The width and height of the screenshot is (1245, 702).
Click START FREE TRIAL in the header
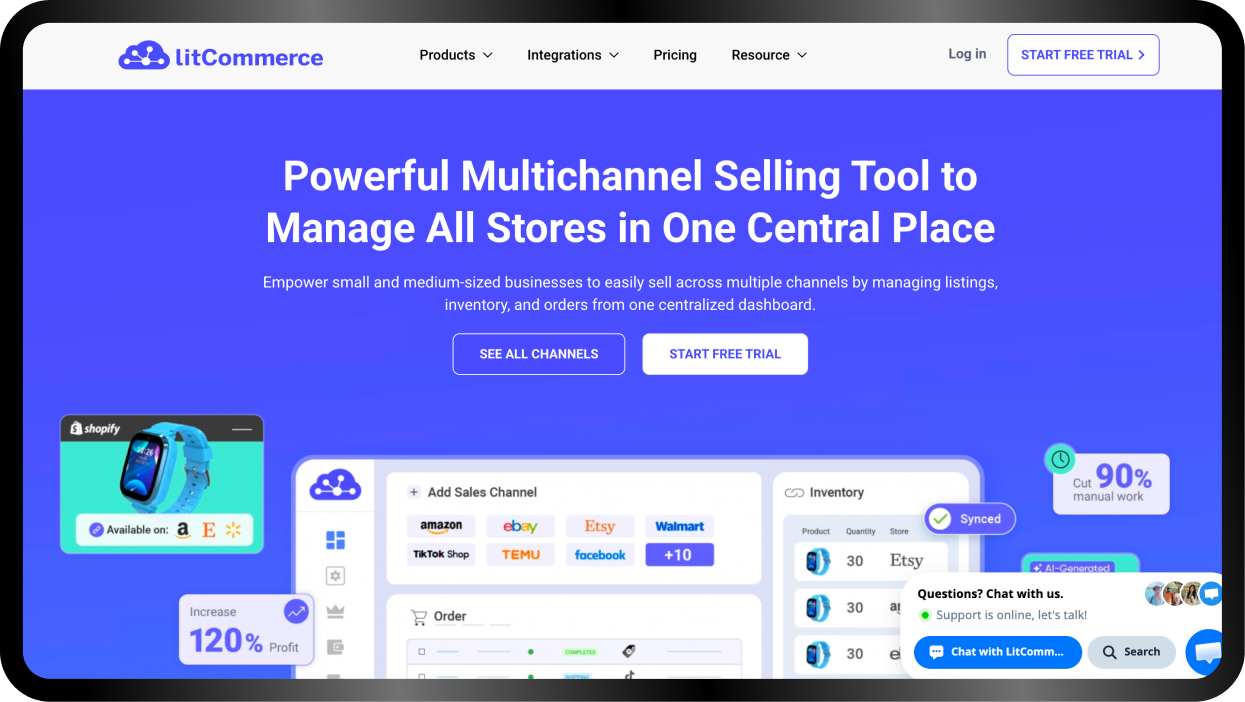1083,55
